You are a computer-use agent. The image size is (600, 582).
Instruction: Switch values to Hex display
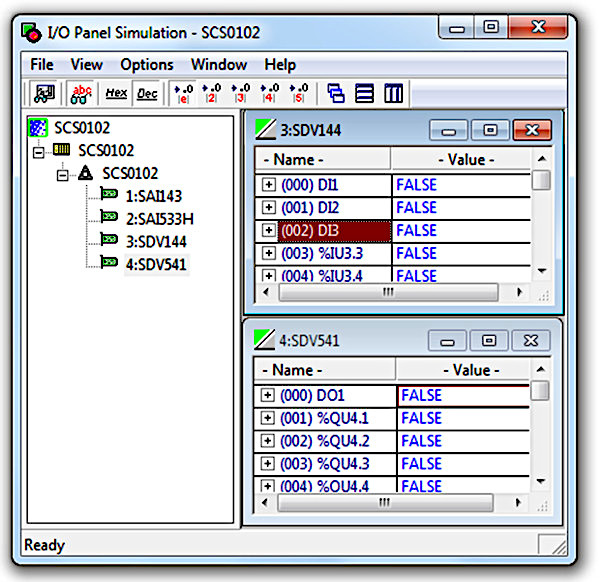coord(116,93)
